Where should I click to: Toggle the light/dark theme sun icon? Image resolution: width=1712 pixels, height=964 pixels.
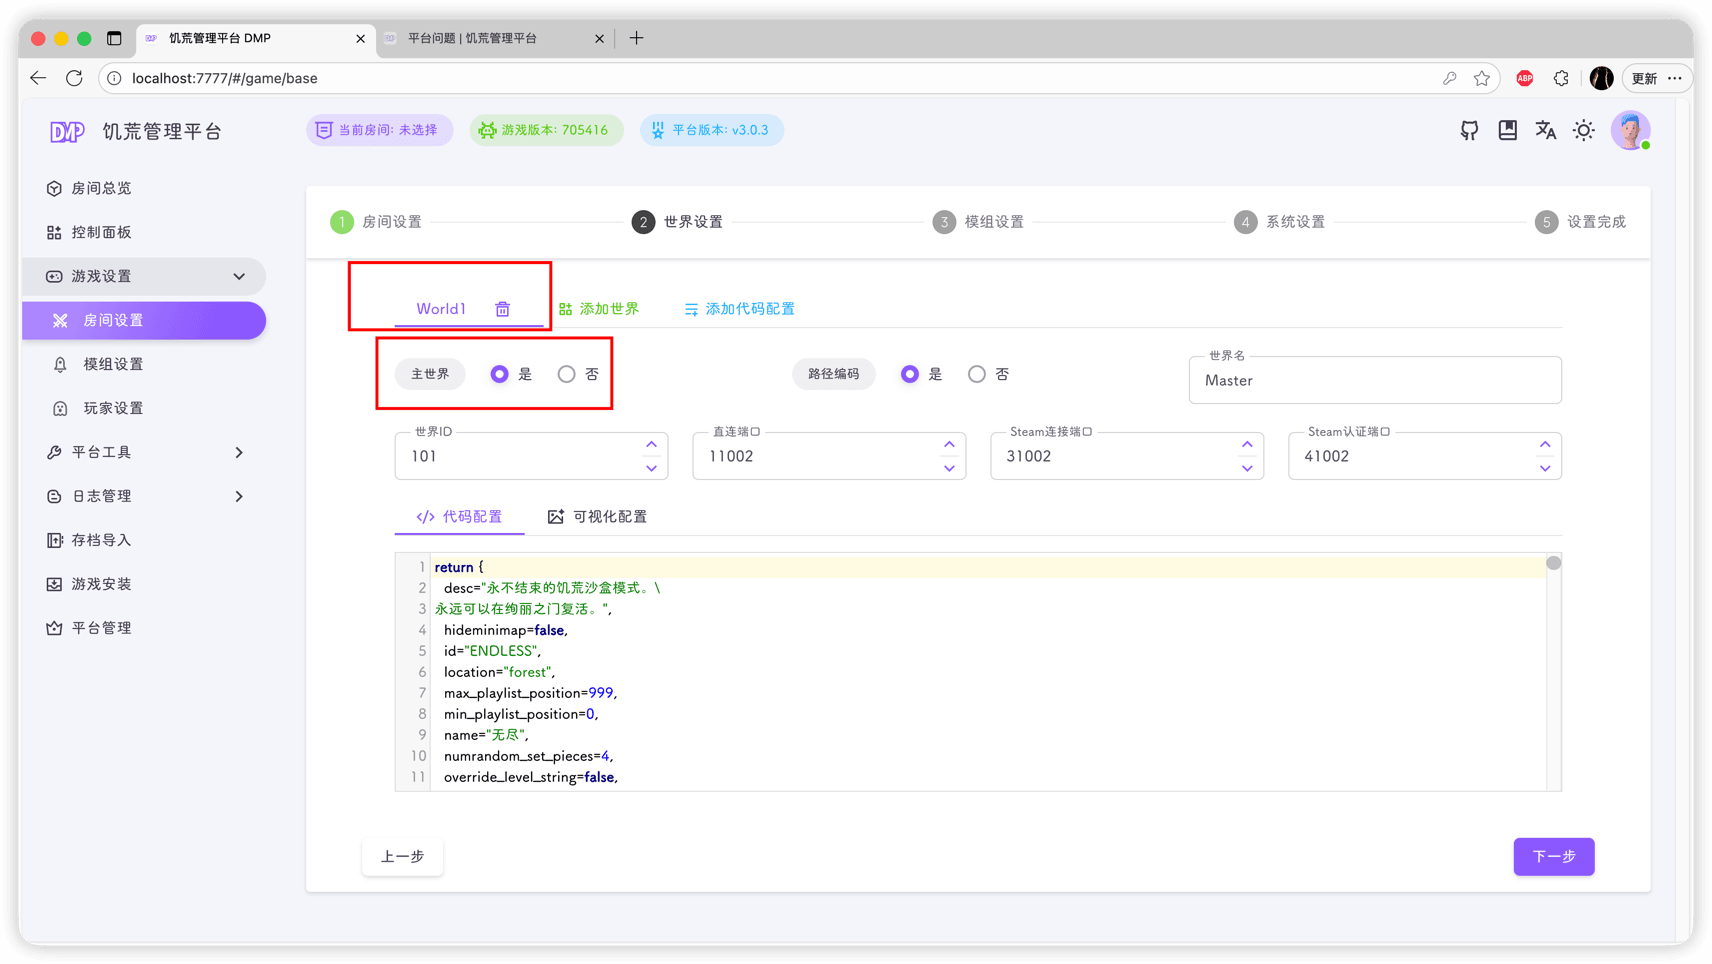pyautogui.click(x=1583, y=130)
